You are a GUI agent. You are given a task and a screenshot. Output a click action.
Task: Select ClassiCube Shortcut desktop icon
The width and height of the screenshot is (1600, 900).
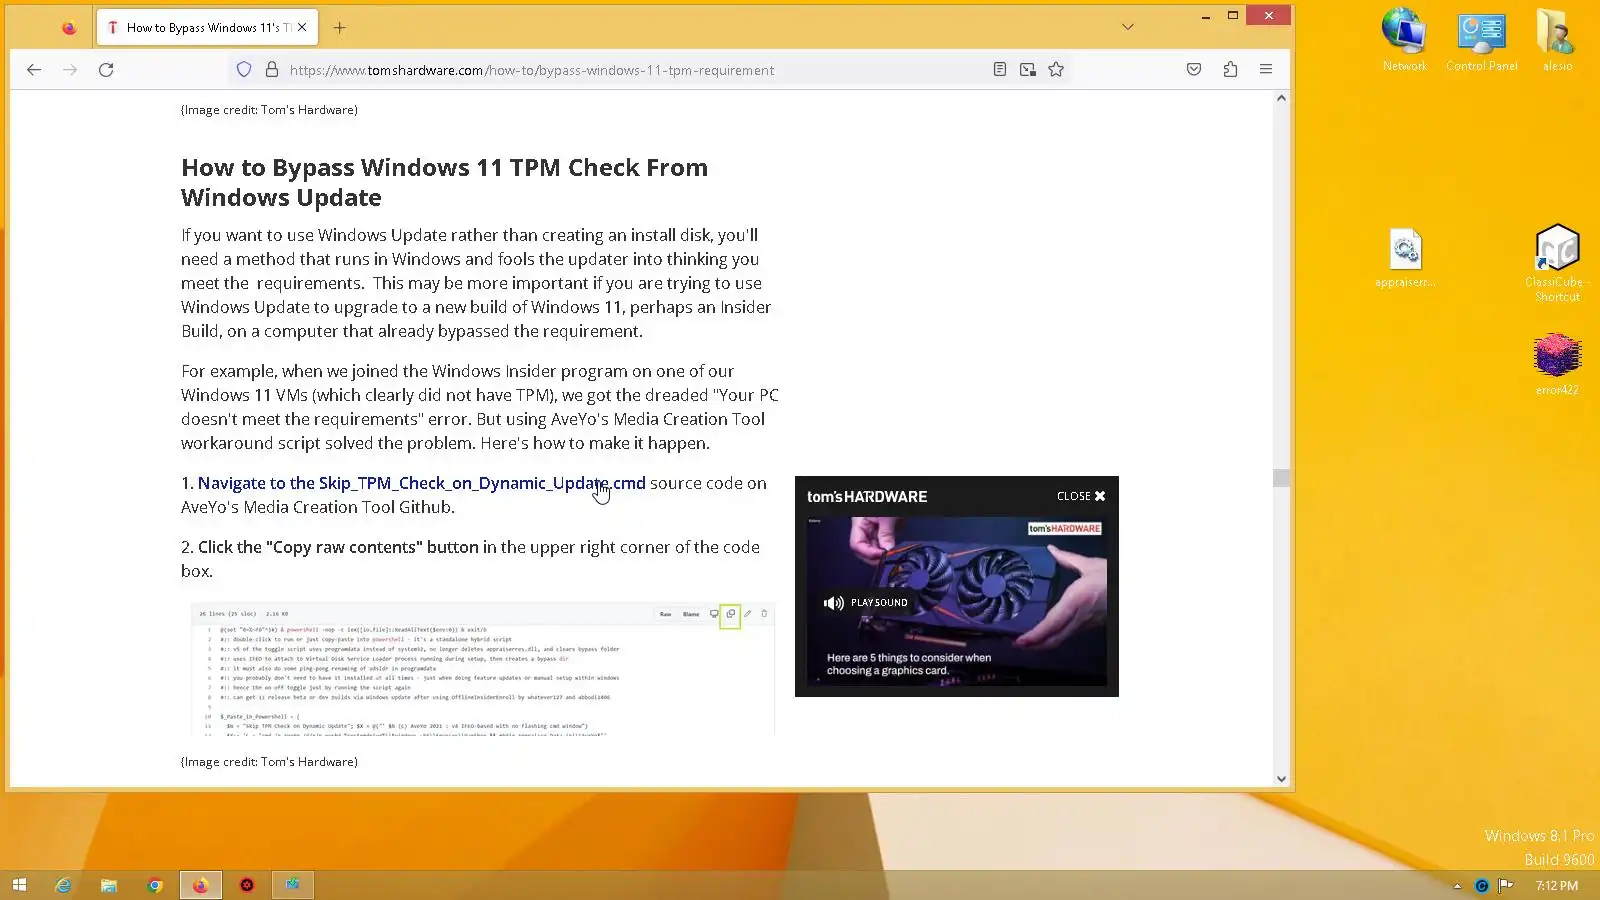pos(1557,263)
